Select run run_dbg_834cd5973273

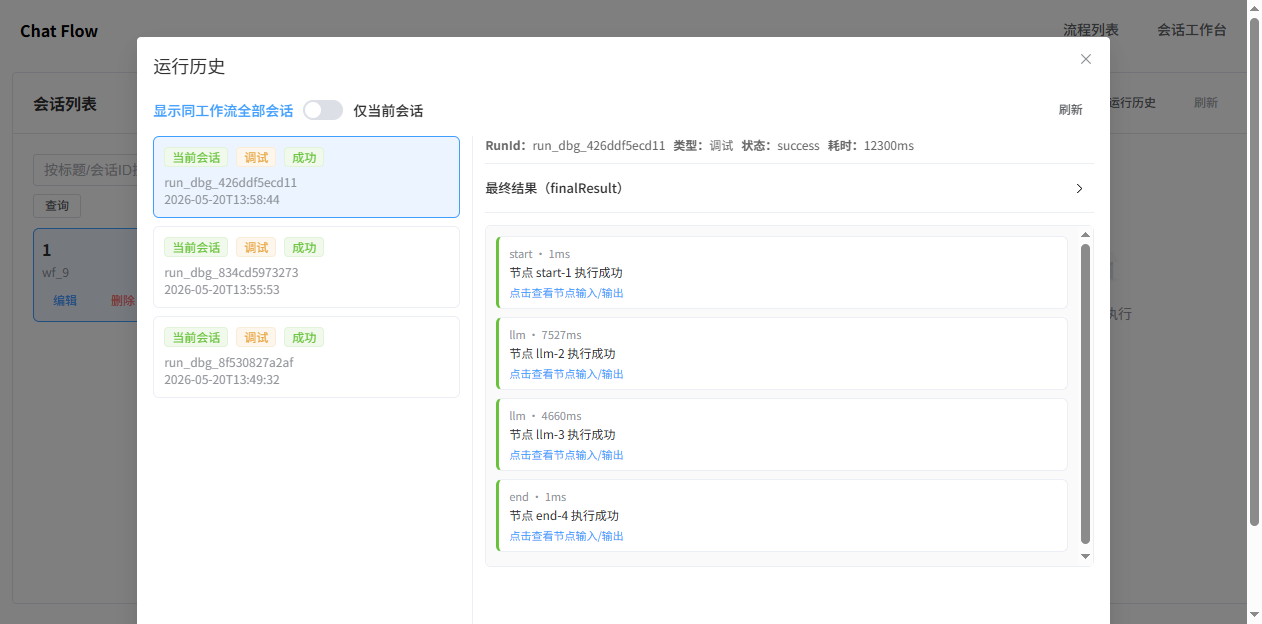tap(306, 267)
